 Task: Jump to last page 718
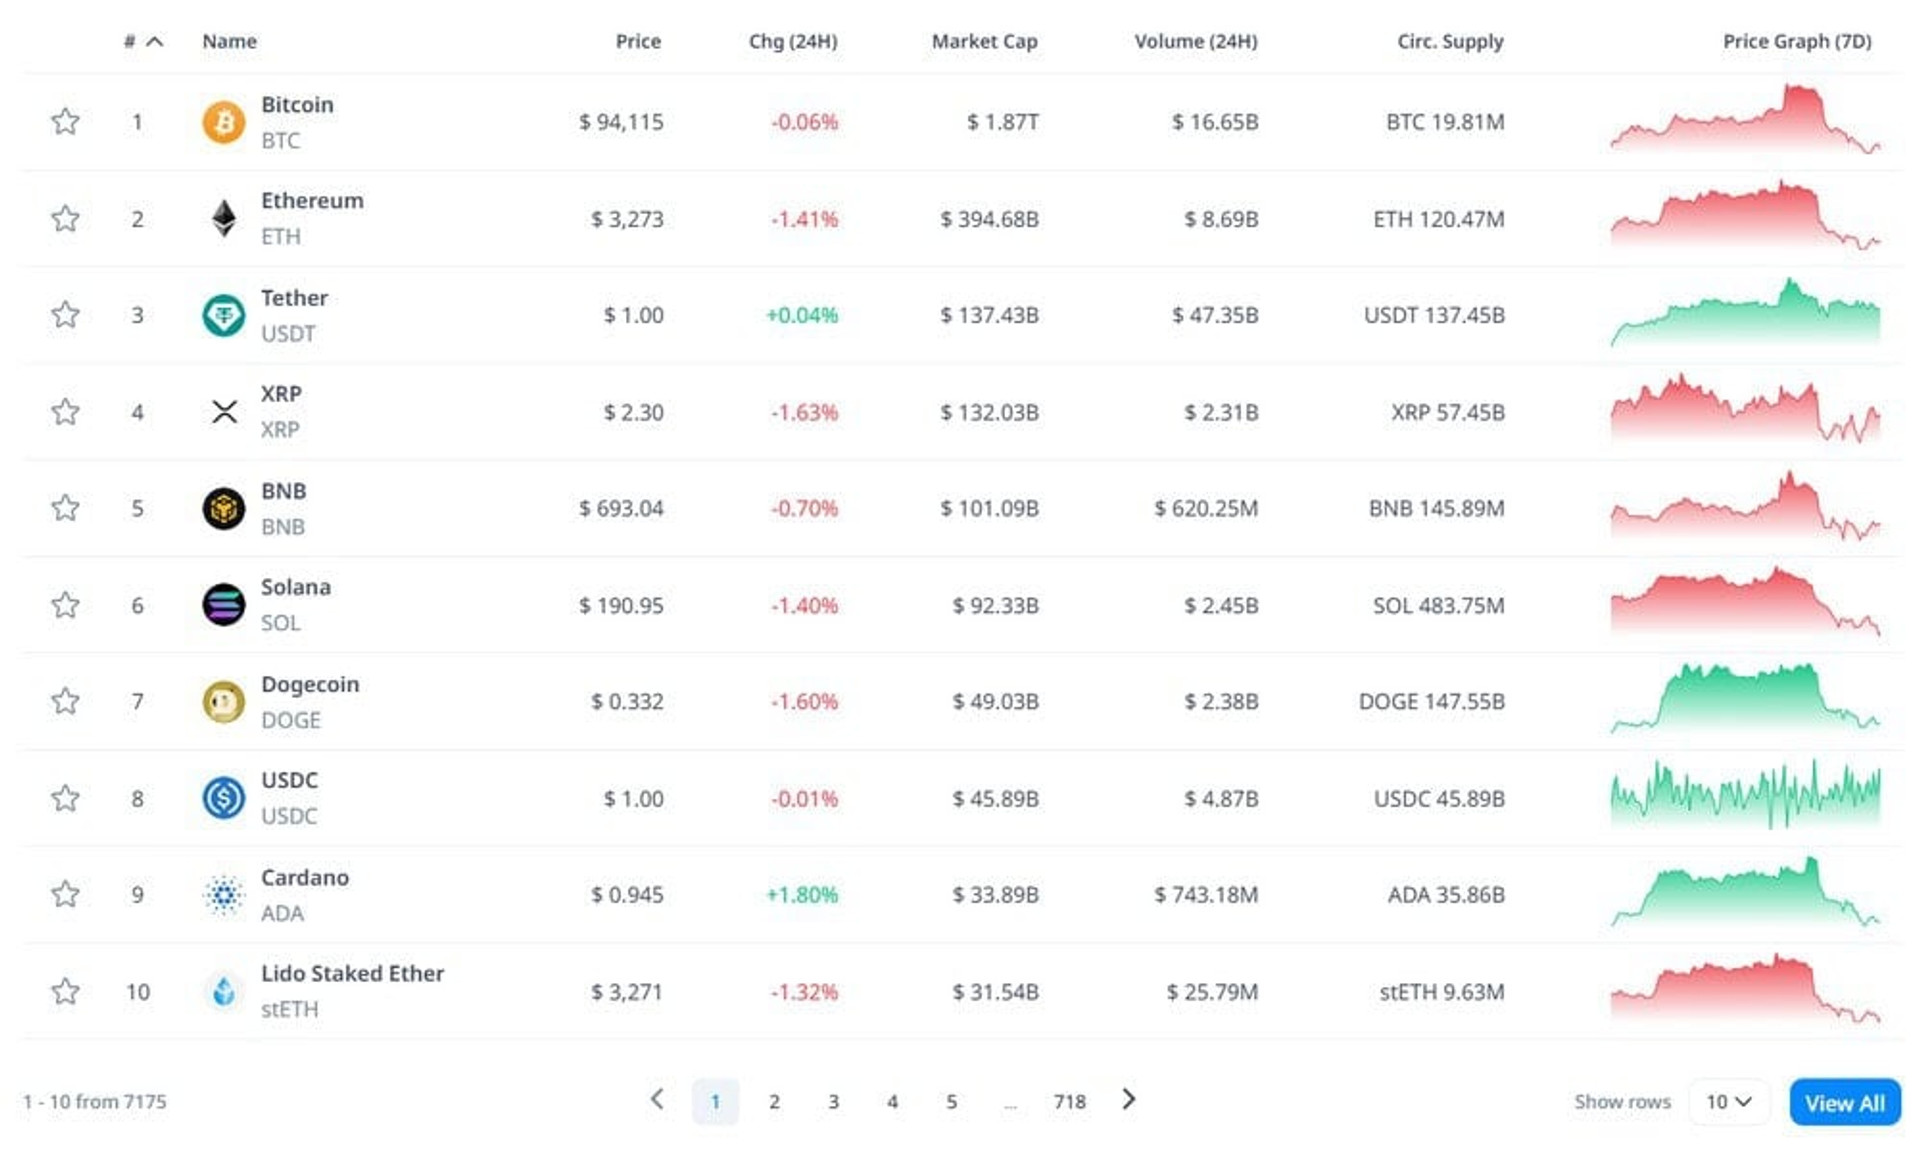click(x=1069, y=1101)
